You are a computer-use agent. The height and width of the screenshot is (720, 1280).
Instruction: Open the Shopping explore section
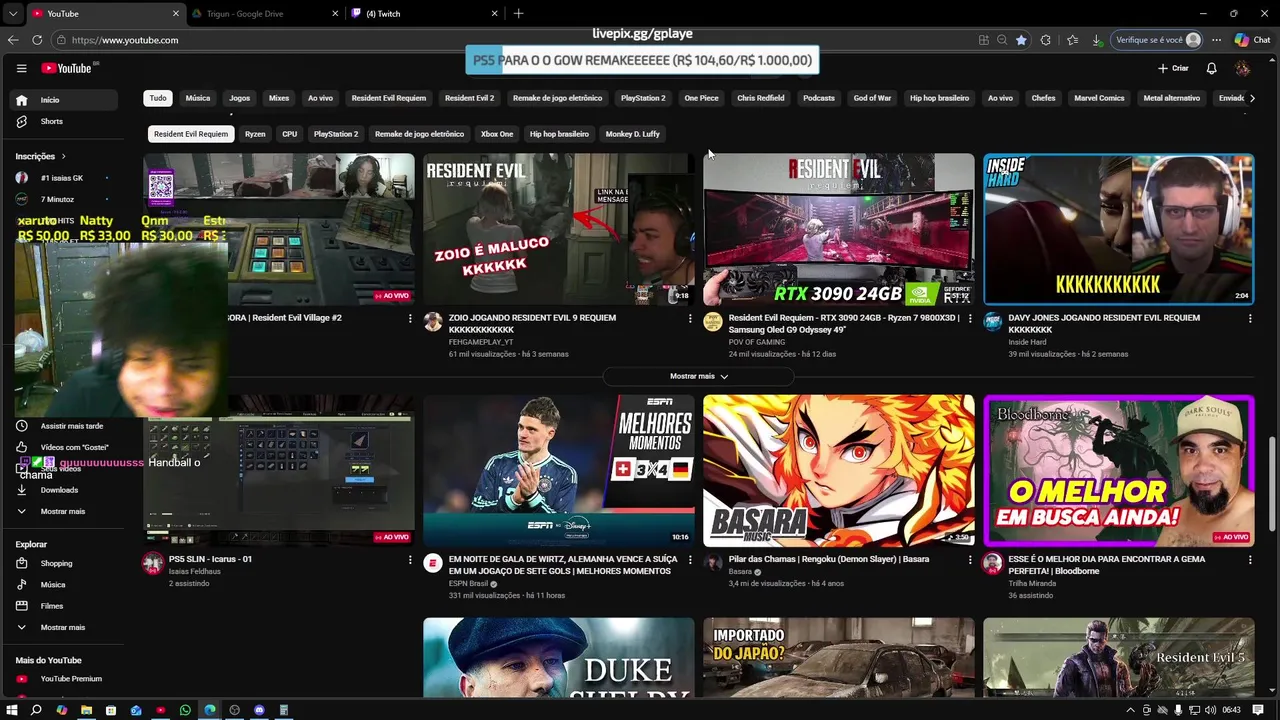click(x=63, y=563)
